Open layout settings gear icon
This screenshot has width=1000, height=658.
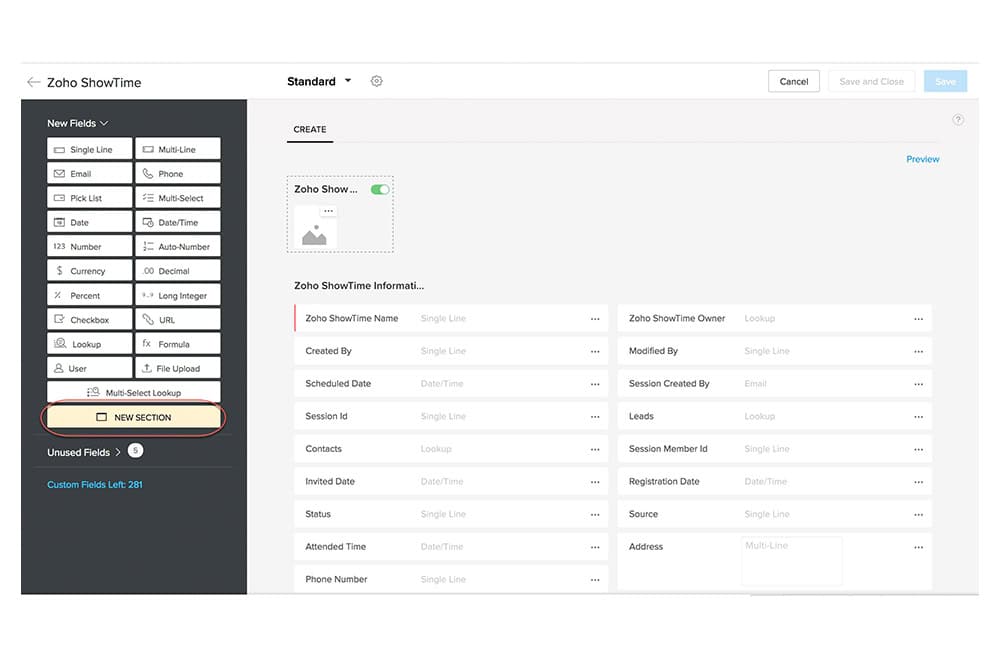[377, 81]
